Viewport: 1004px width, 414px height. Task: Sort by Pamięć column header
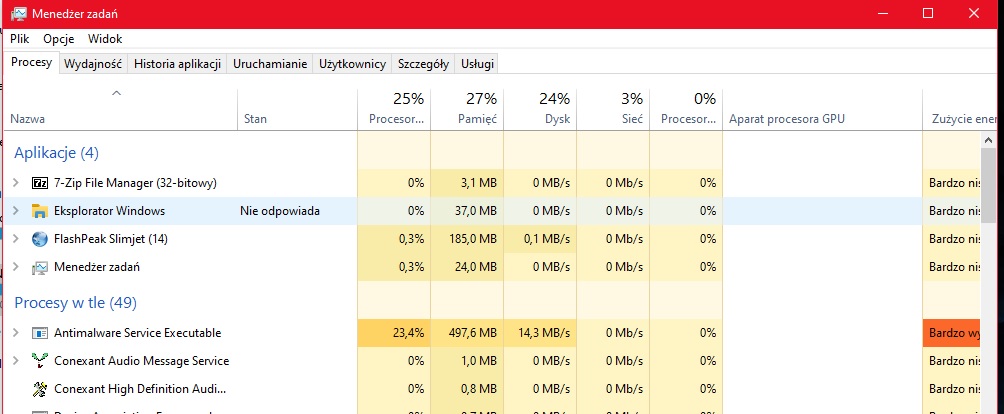pos(467,109)
